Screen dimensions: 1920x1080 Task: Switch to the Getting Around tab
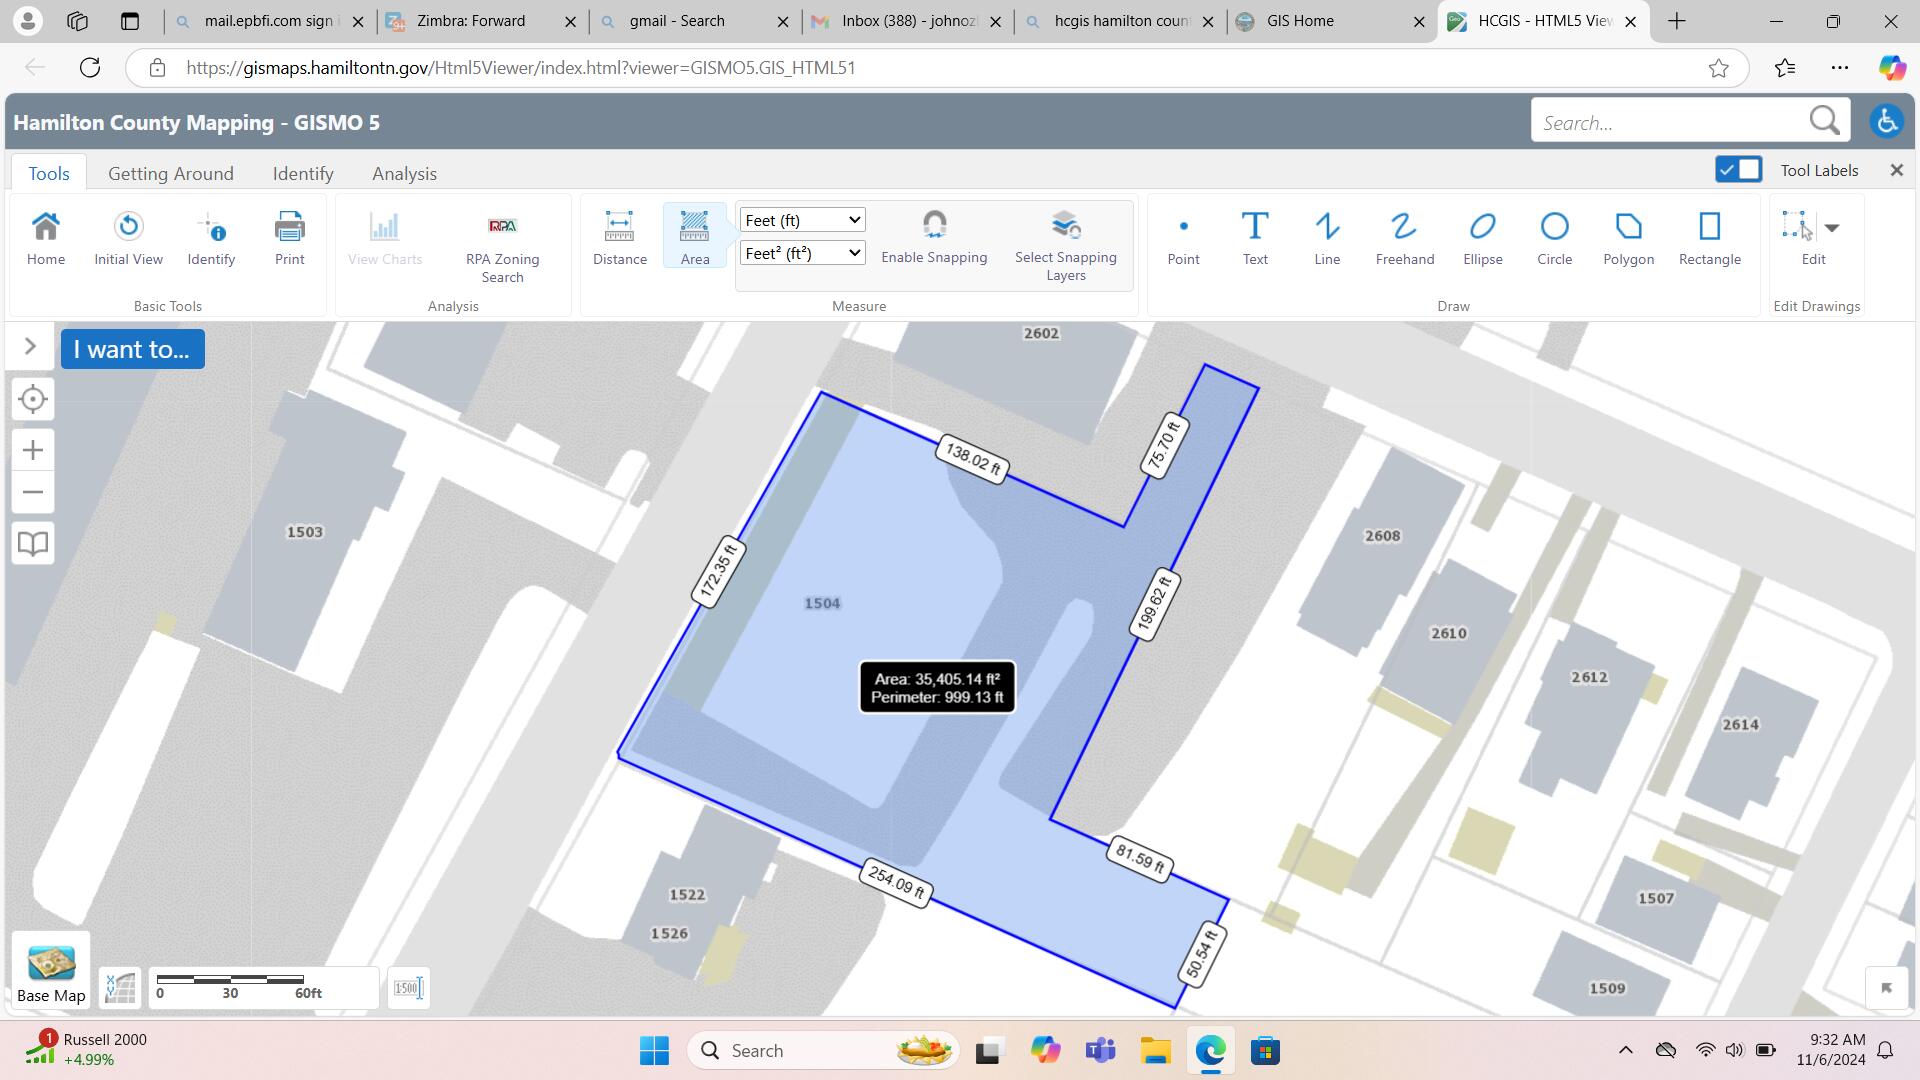tap(170, 173)
